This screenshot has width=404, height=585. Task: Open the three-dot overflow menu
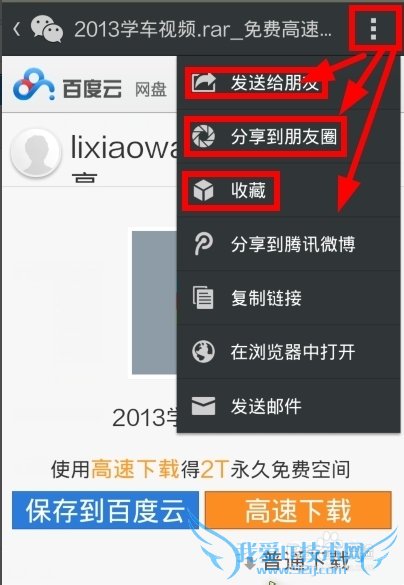(373, 28)
